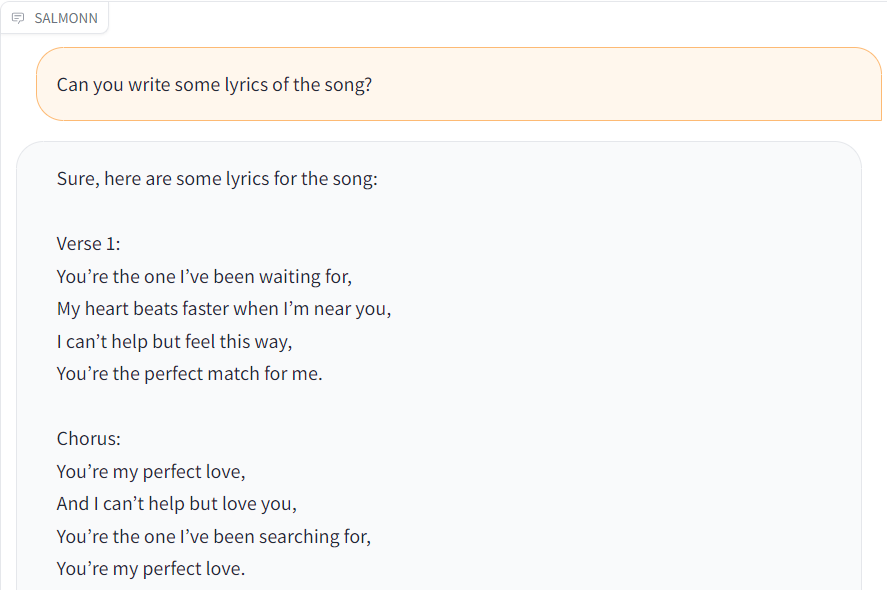Click the line 'You're the one I've been searching for'
887x590 pixels.
pos(214,537)
